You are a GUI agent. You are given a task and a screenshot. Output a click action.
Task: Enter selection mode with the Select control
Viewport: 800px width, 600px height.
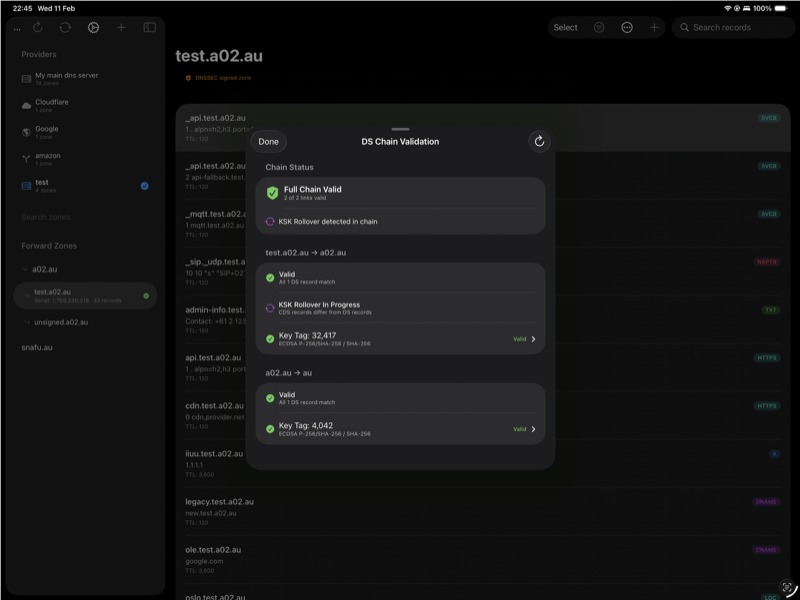point(565,28)
